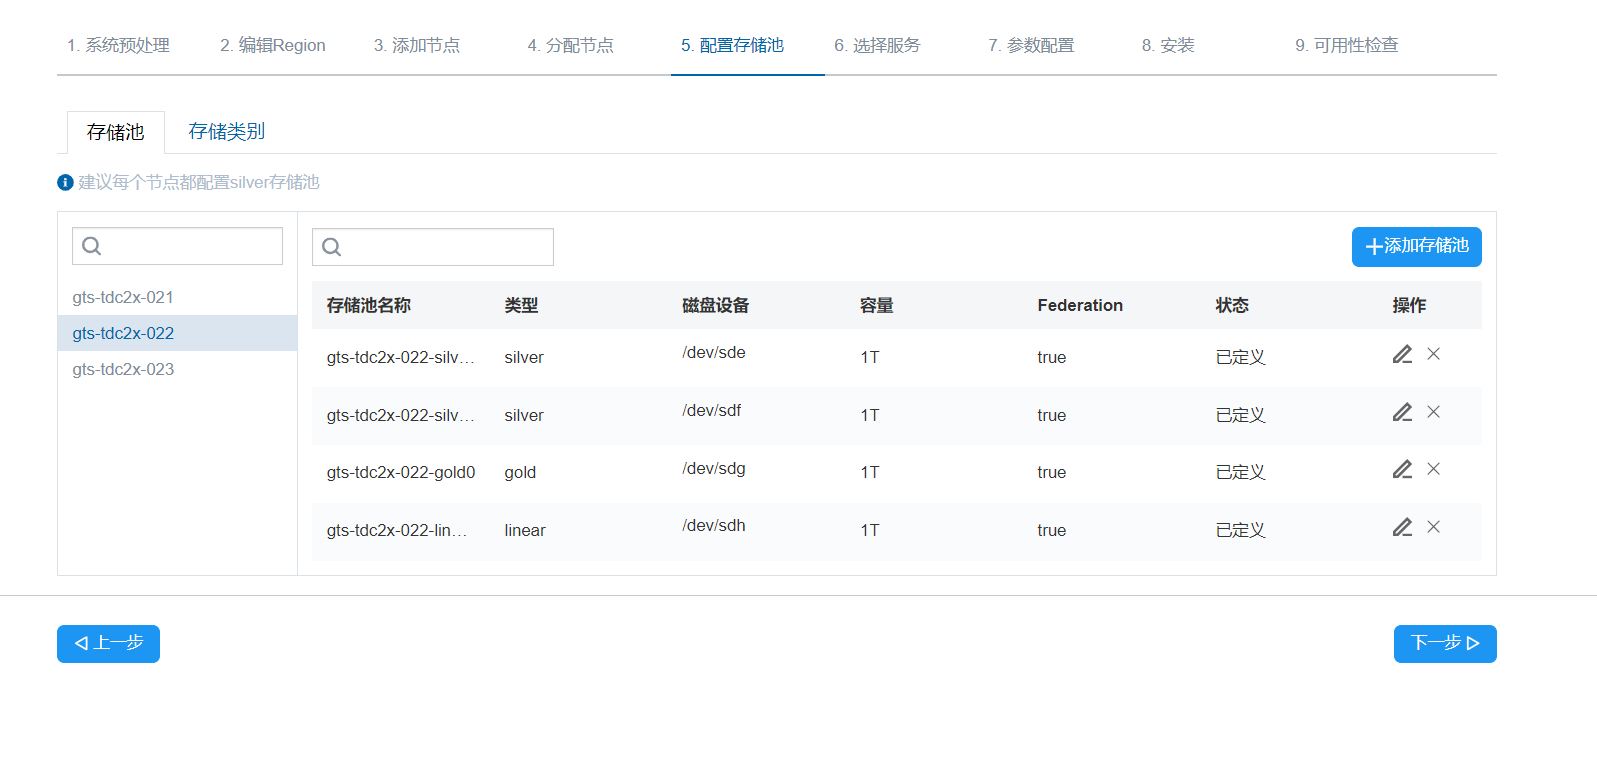Select node gts-tdc2x-023
Image resolution: width=1597 pixels, height=760 pixels.
click(x=178, y=369)
